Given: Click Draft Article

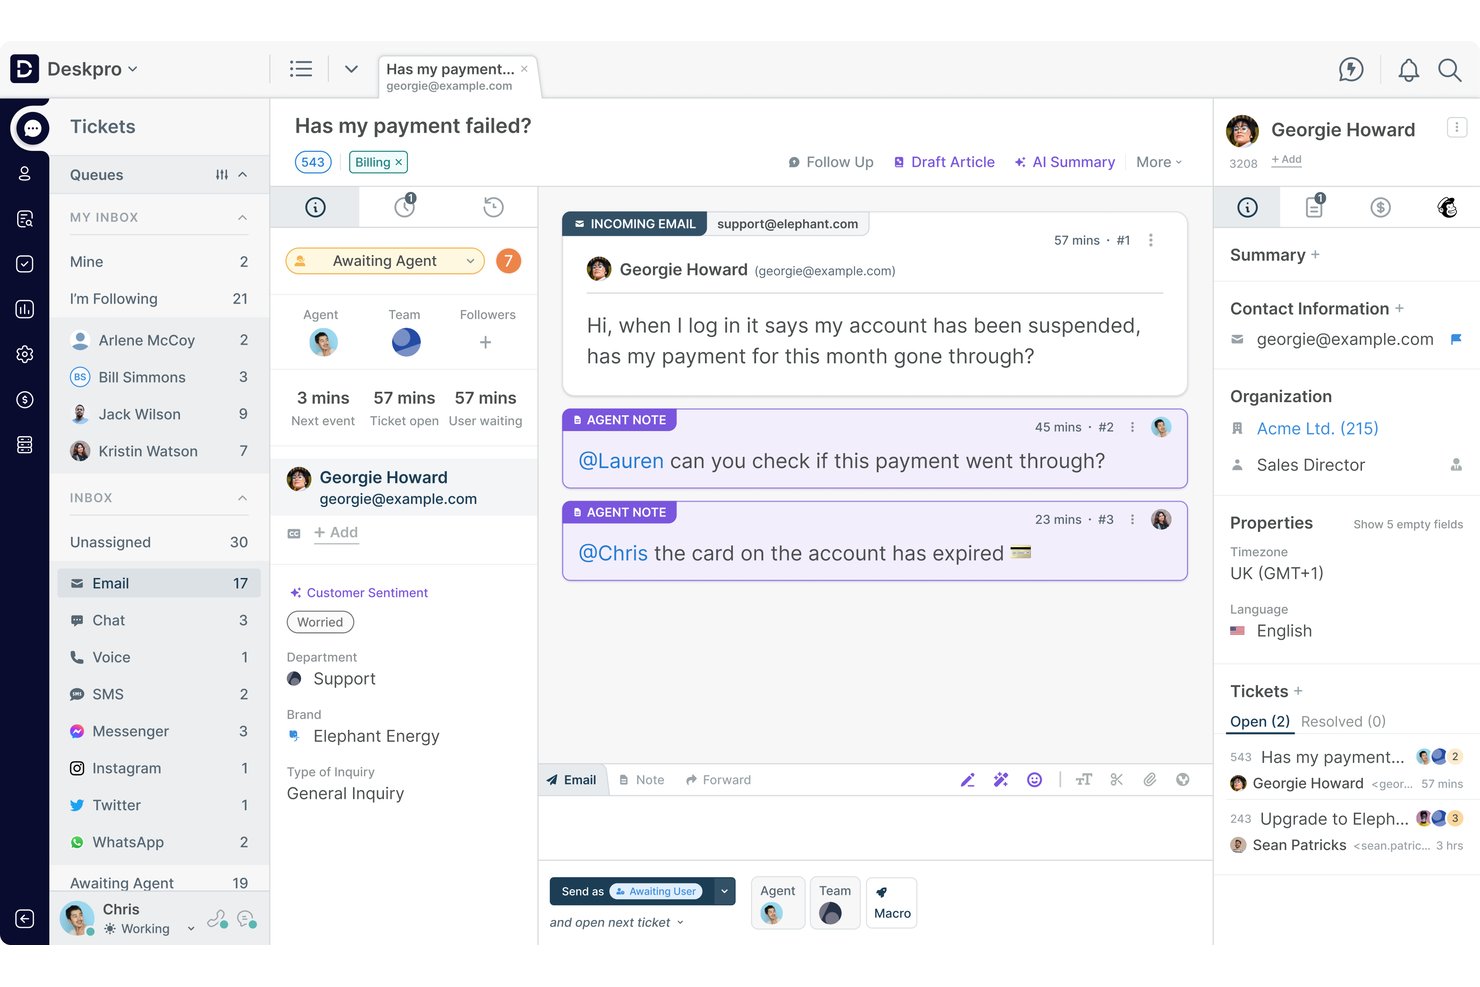Looking at the screenshot, I should tap(943, 162).
